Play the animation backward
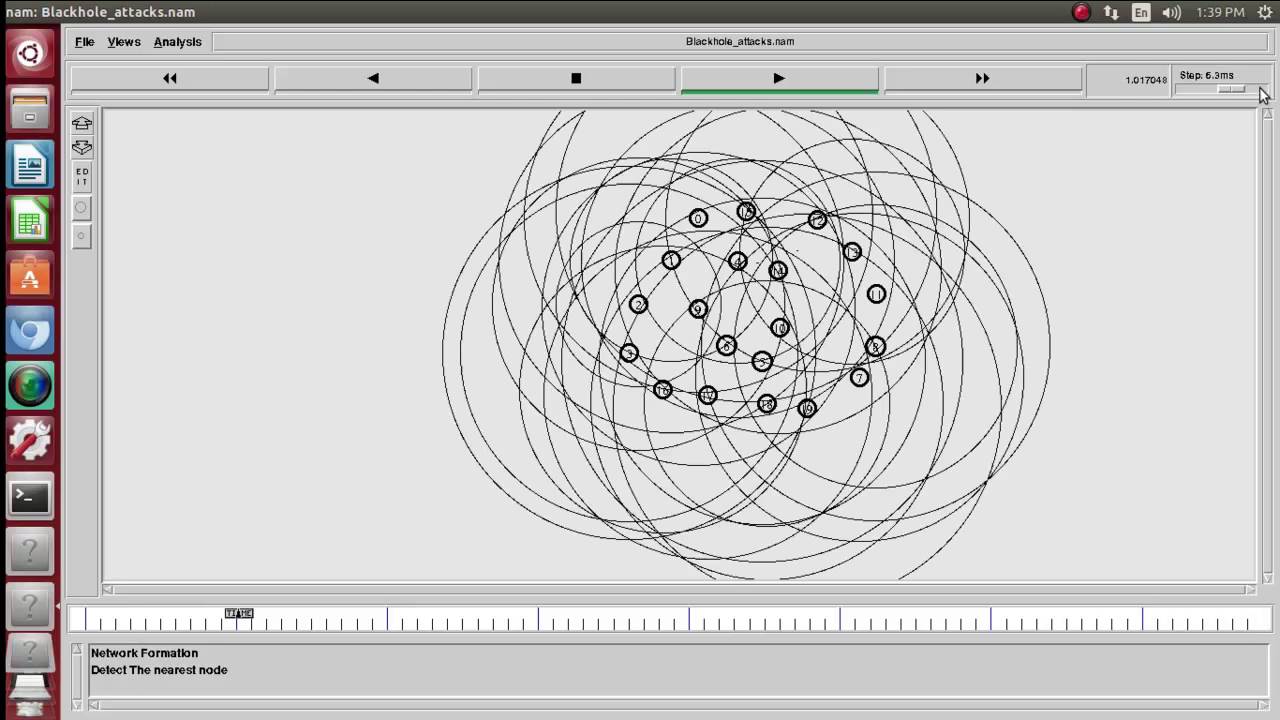1280x720 pixels. click(x=373, y=78)
